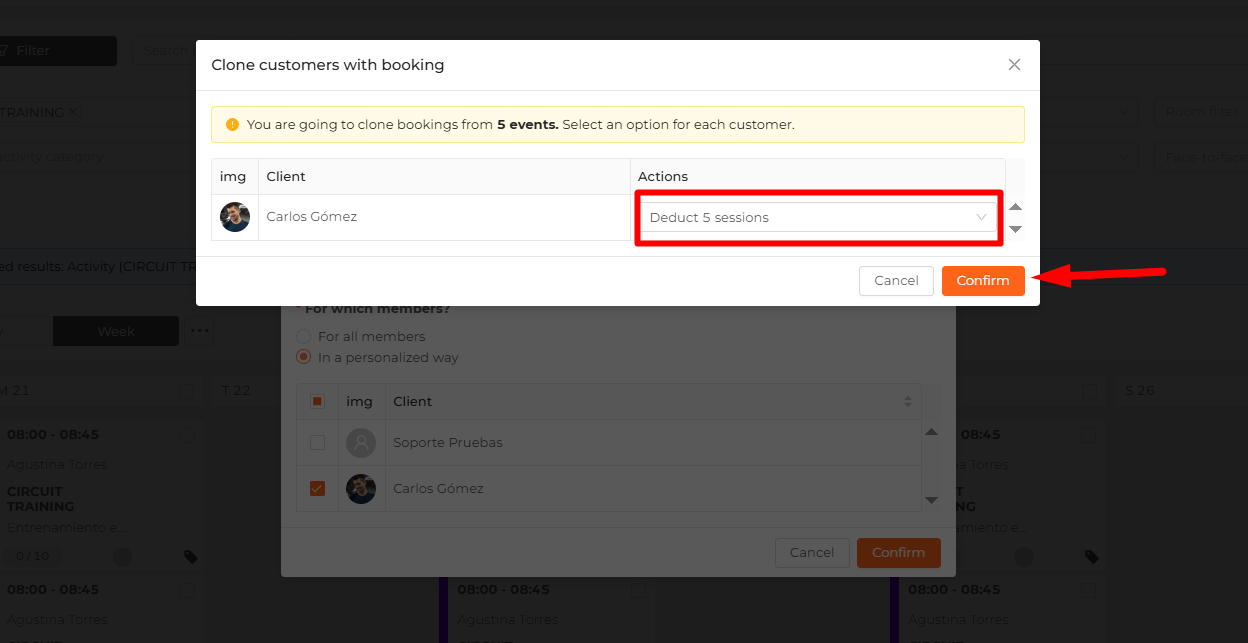Click the T 22 day header label

tap(236, 391)
